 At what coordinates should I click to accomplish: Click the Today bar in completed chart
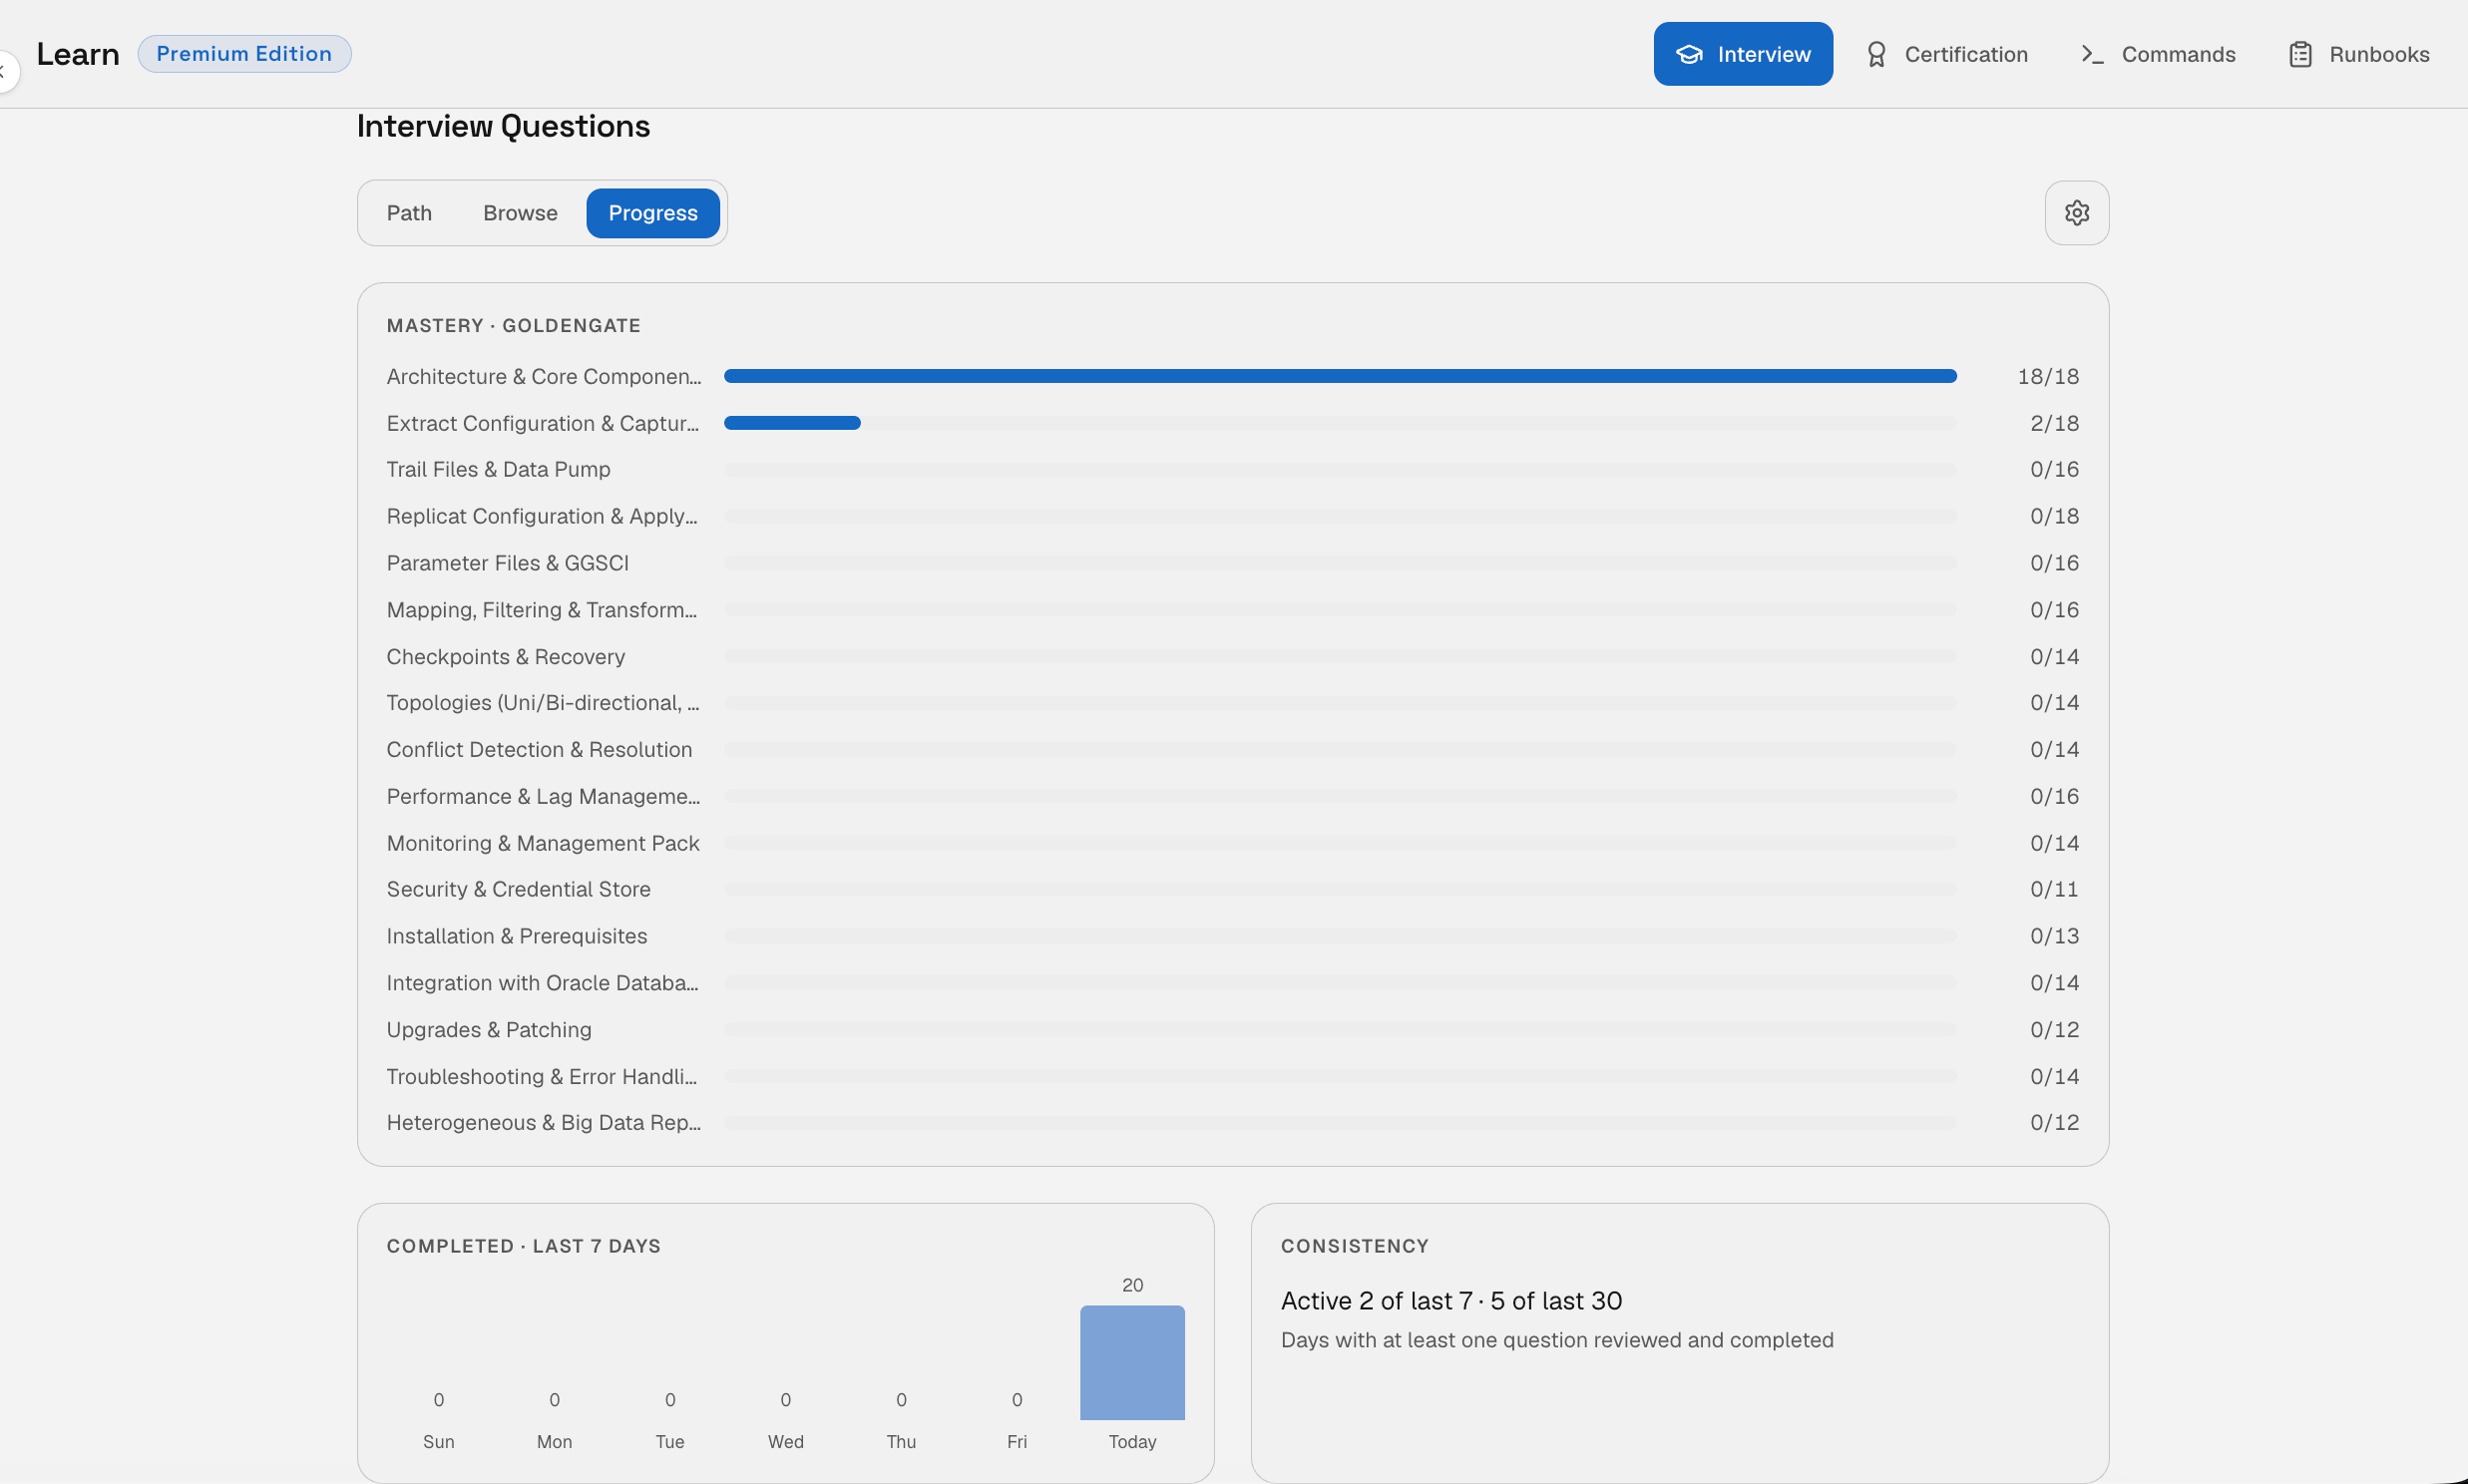click(1132, 1363)
